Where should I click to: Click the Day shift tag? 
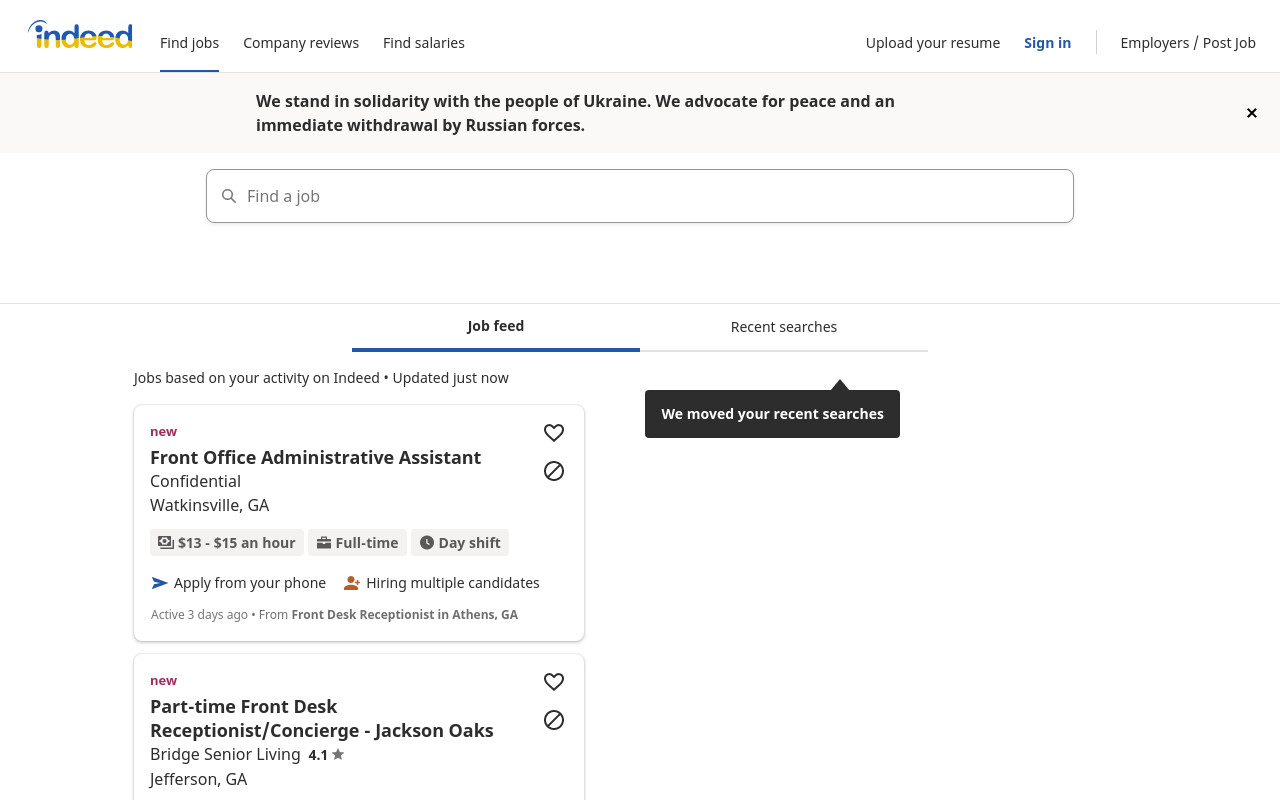tap(460, 542)
